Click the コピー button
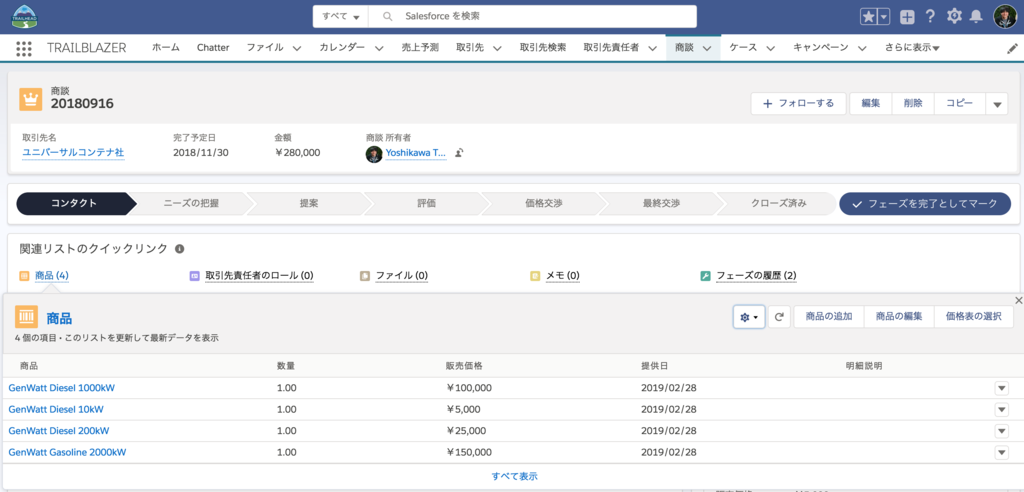 [959, 104]
